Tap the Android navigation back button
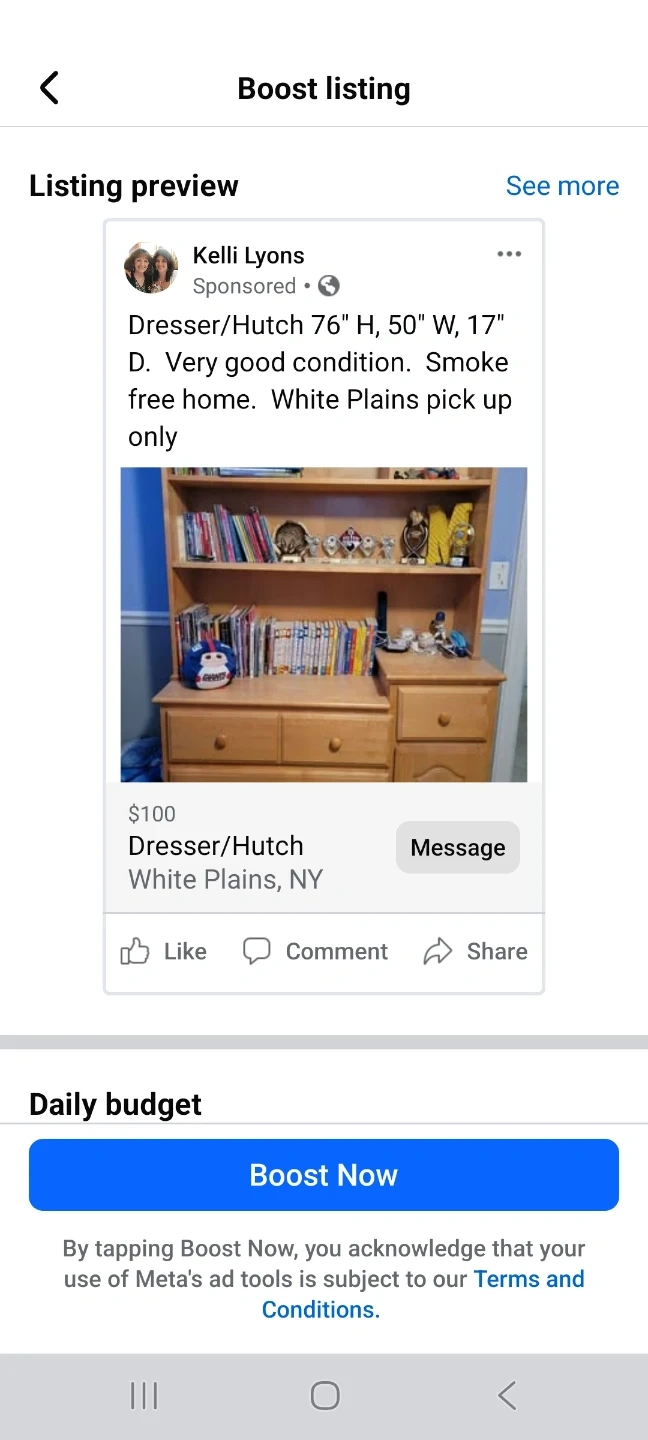Screen dimensions: 648x1440 click(x=507, y=1396)
